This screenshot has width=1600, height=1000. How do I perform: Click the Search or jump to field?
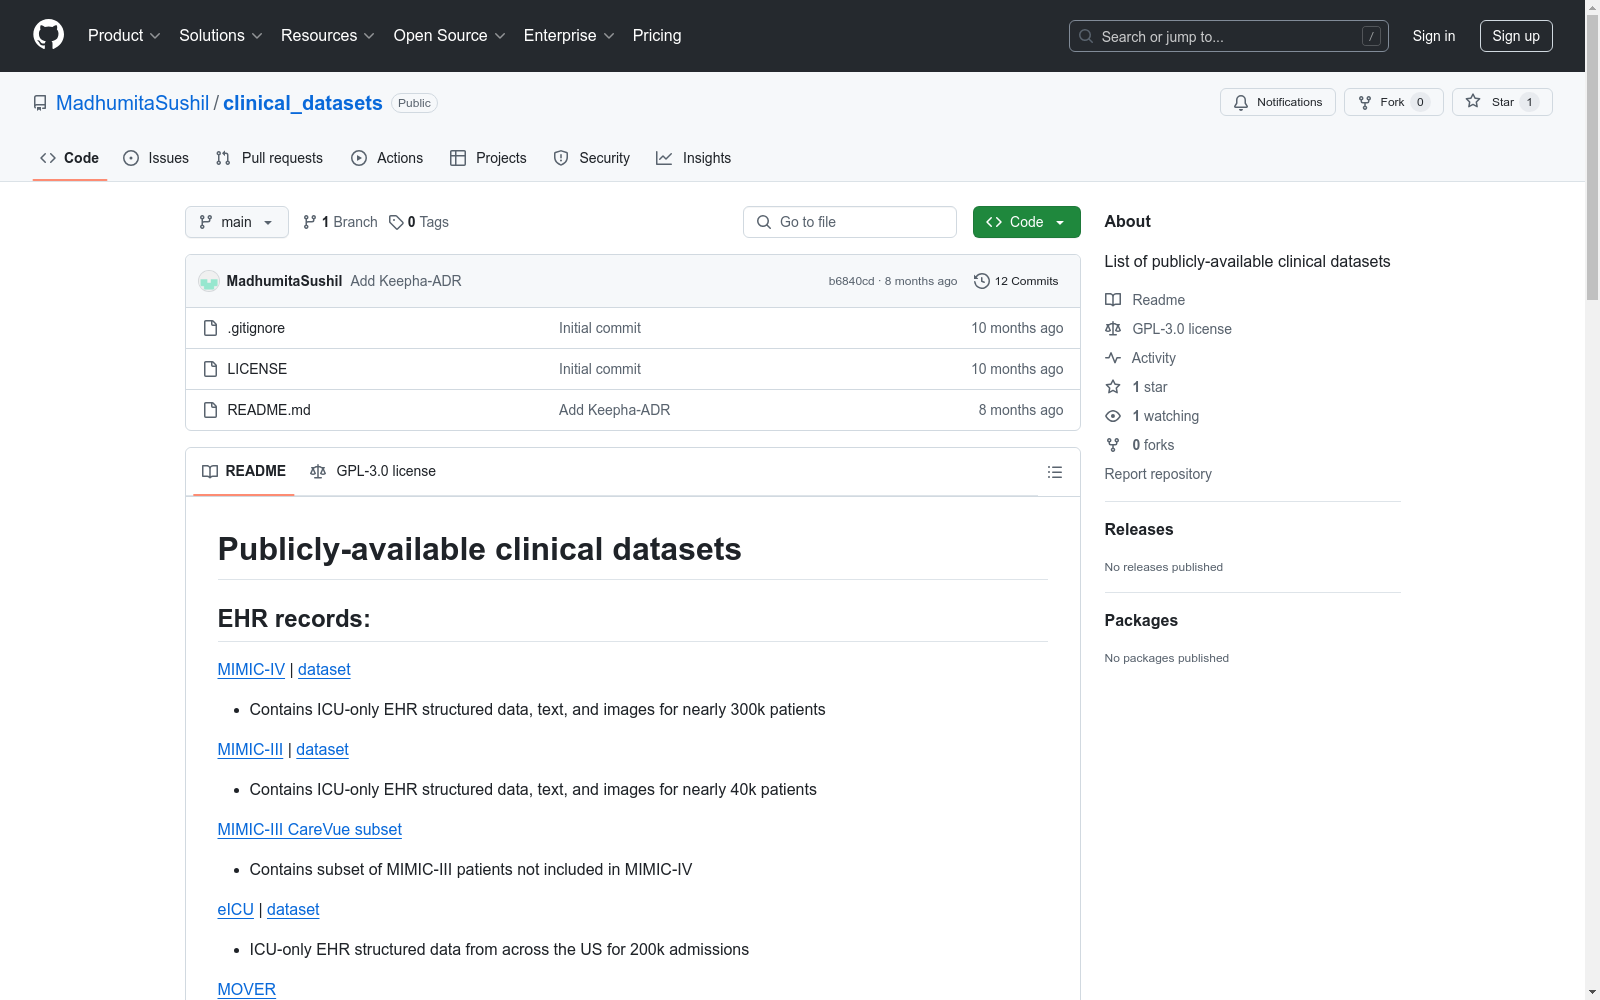coord(1229,36)
